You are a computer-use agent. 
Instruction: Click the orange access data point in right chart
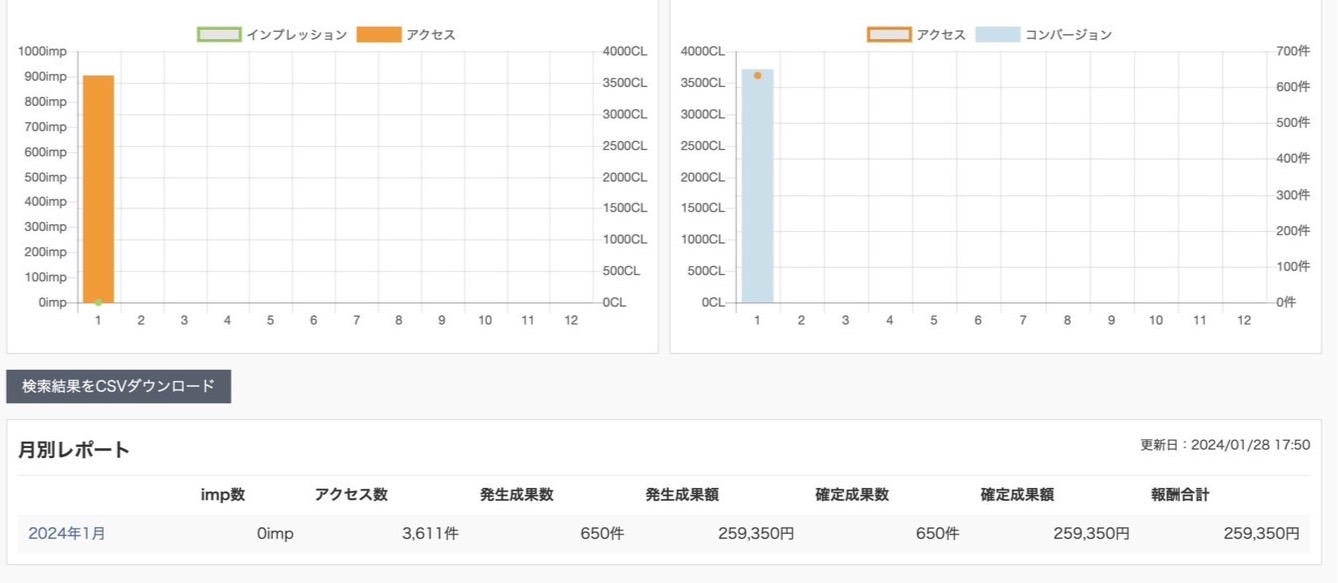(757, 76)
